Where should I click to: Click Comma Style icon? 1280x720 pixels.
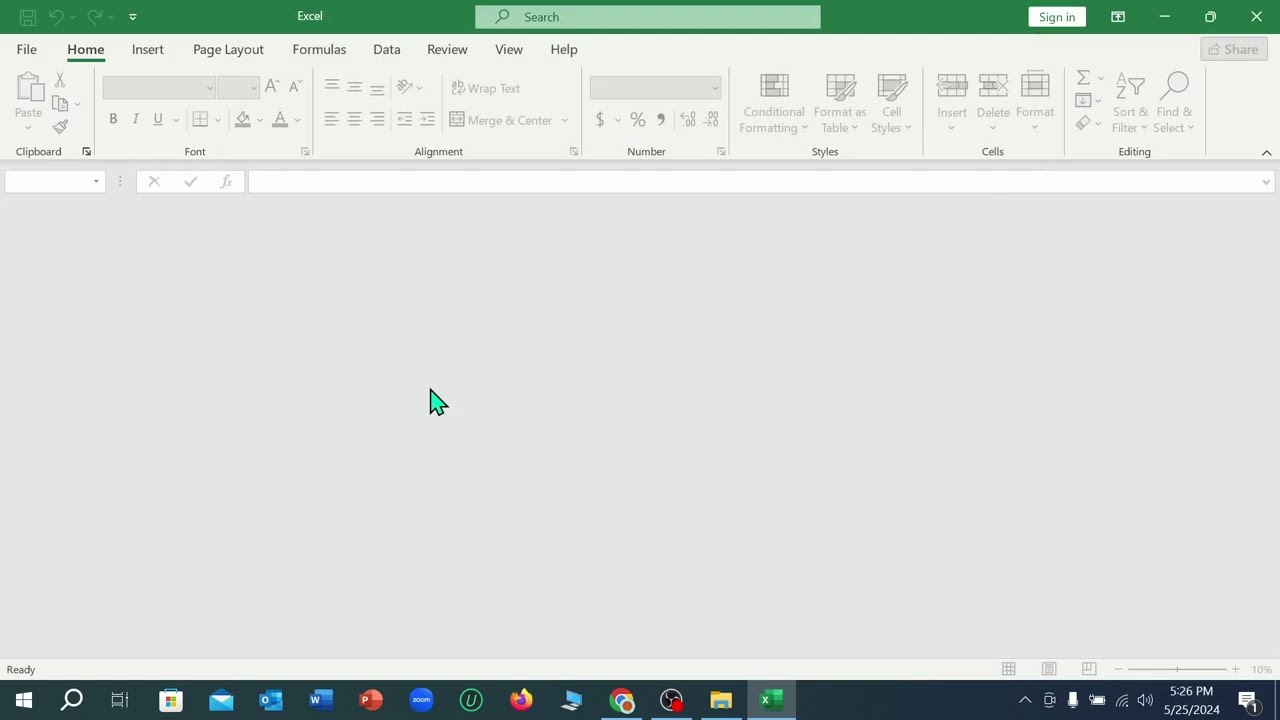[x=661, y=120]
